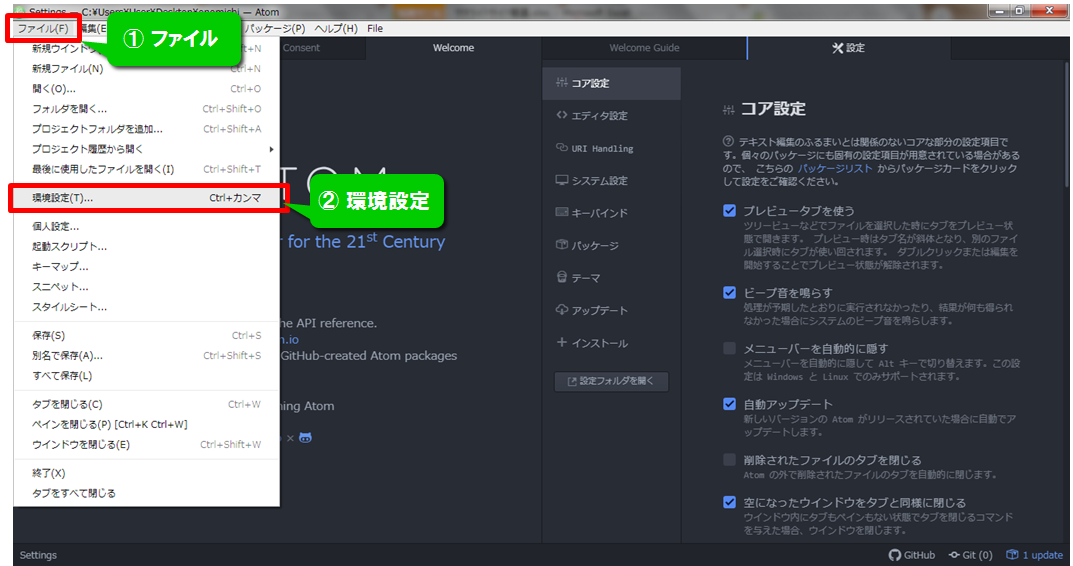Open the パッケージ(P) menu
1073x566 pixels.
click(x=274, y=29)
